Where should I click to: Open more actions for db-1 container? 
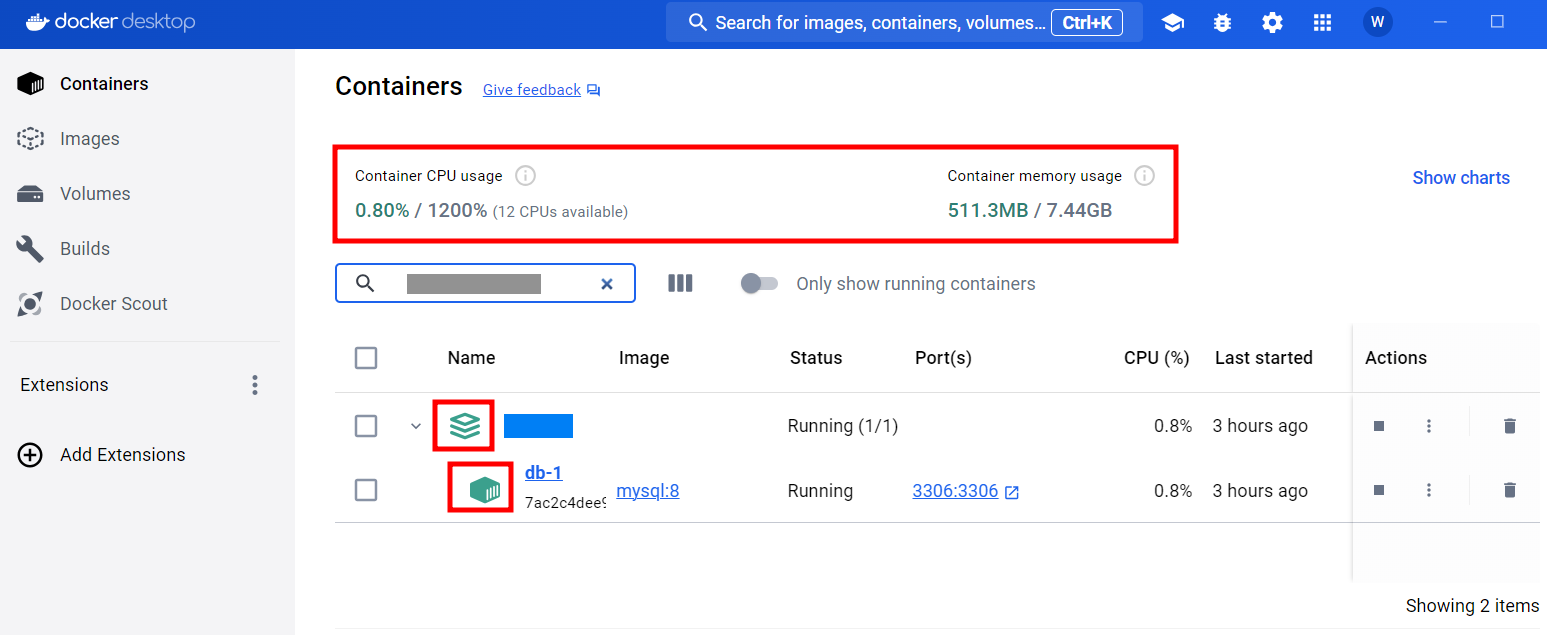point(1429,490)
